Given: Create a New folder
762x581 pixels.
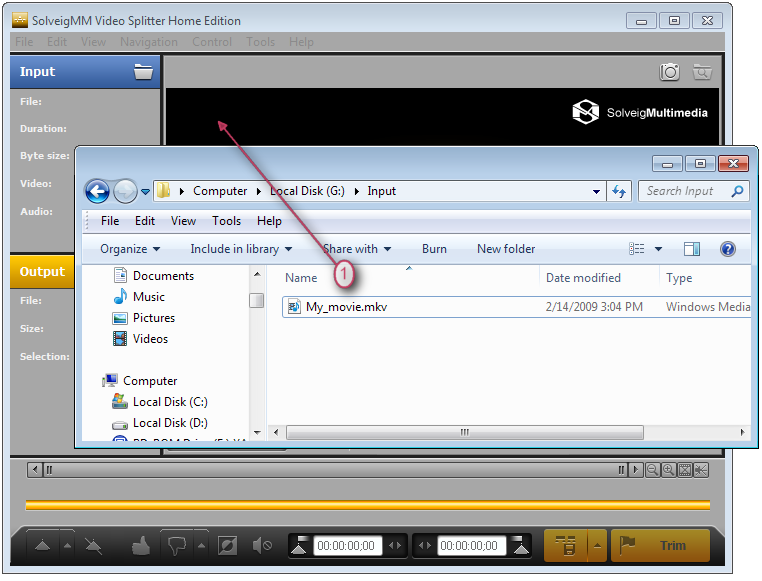Looking at the screenshot, I should coord(506,249).
